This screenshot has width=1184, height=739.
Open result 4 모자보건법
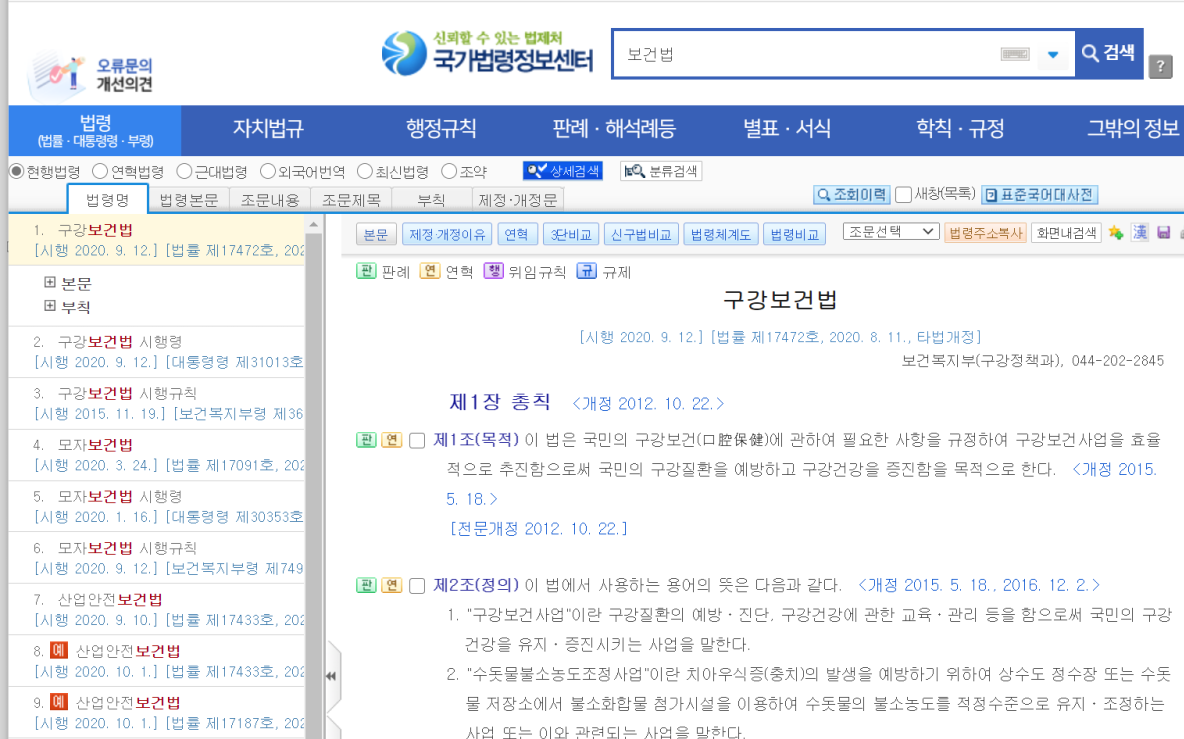pos(95,445)
